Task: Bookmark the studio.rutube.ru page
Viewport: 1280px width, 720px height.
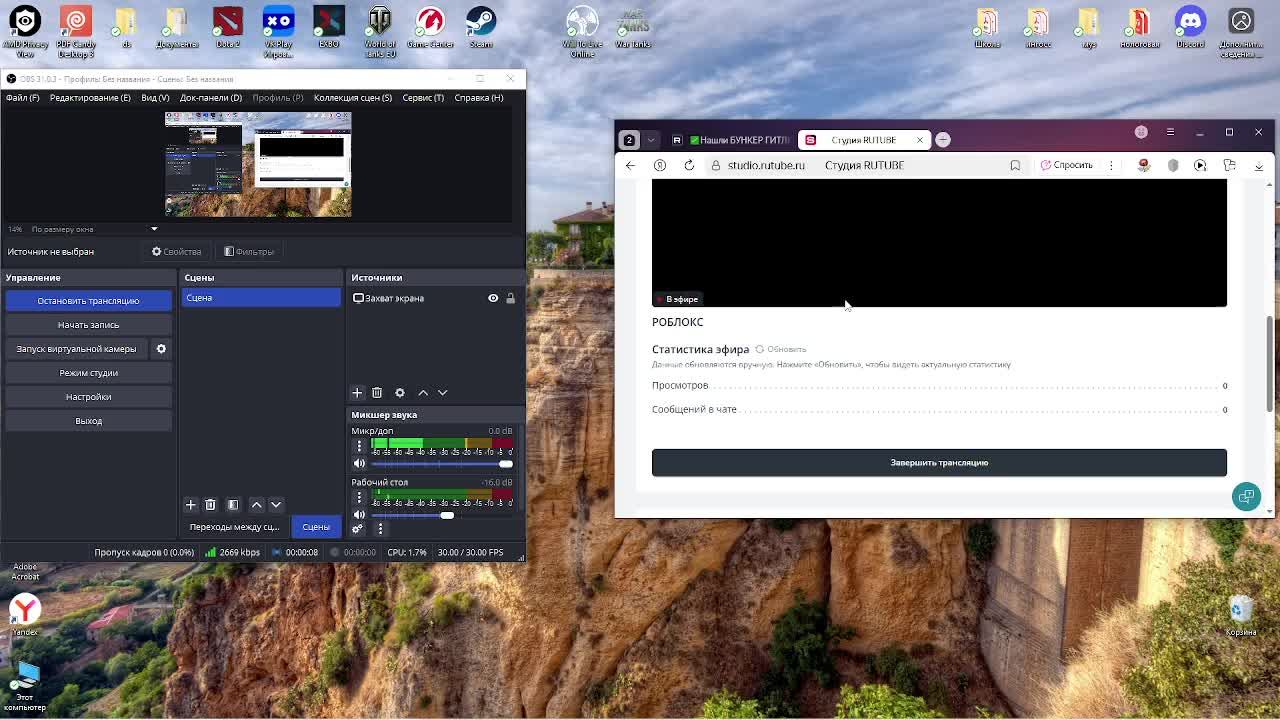Action: point(1015,165)
